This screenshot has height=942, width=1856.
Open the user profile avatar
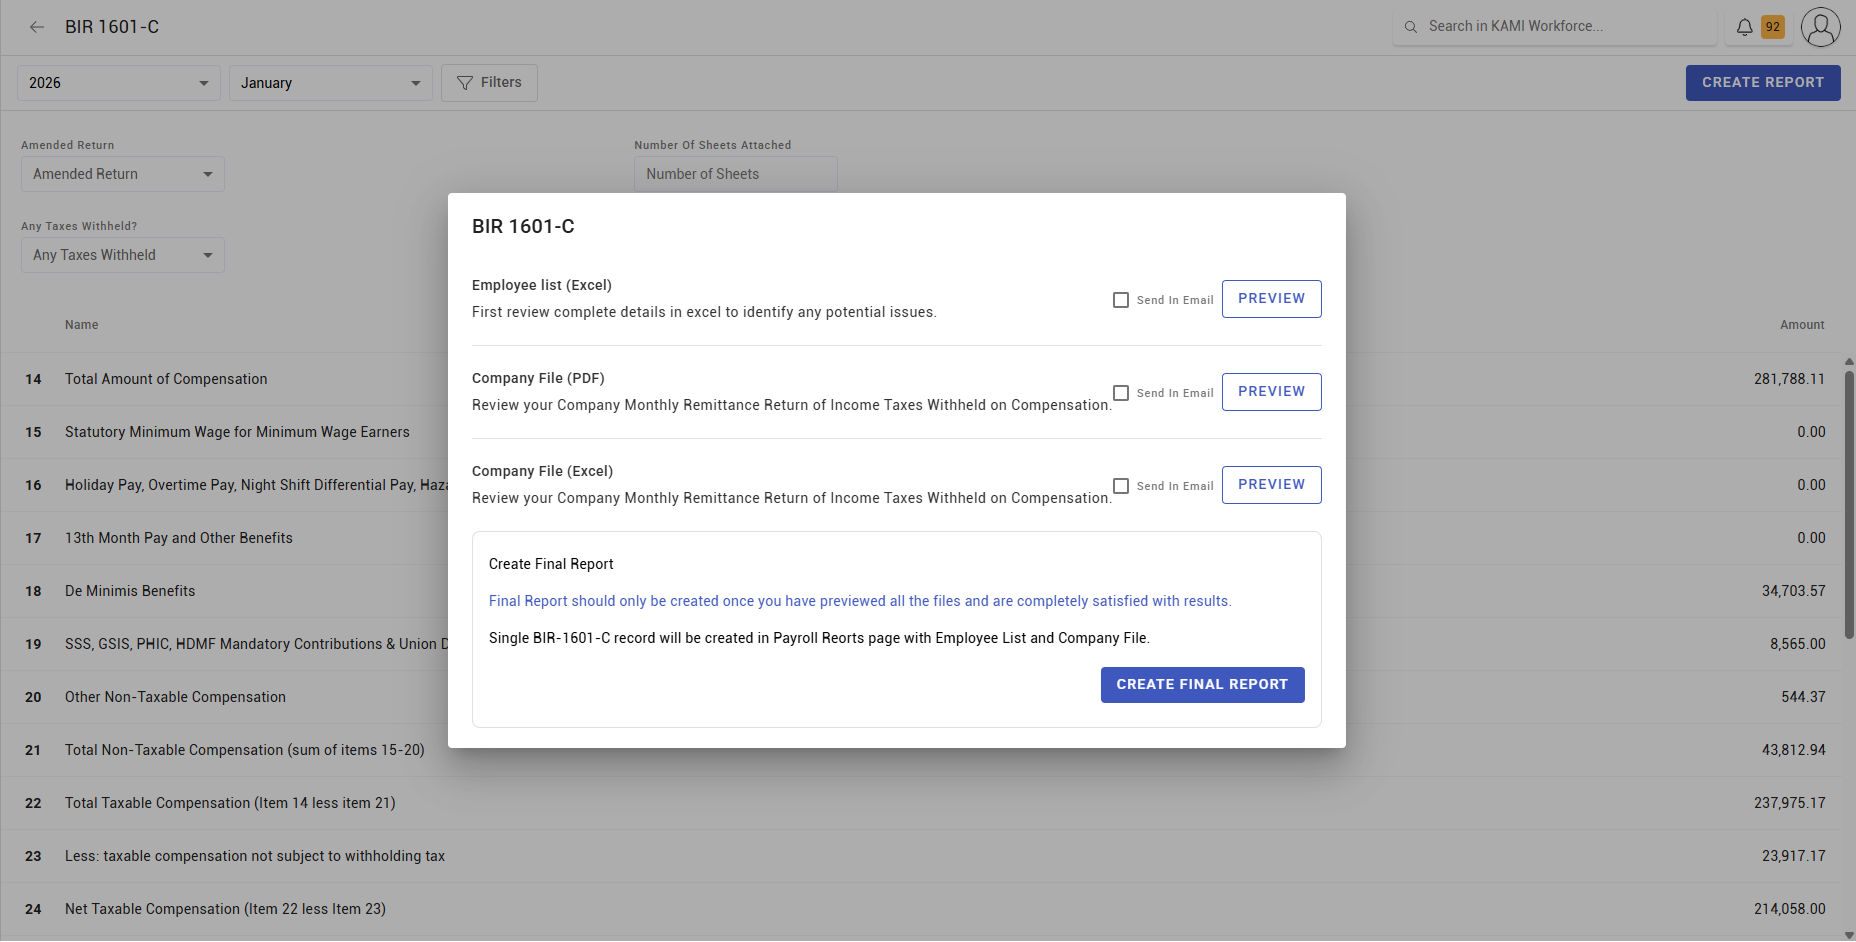pyautogui.click(x=1821, y=27)
